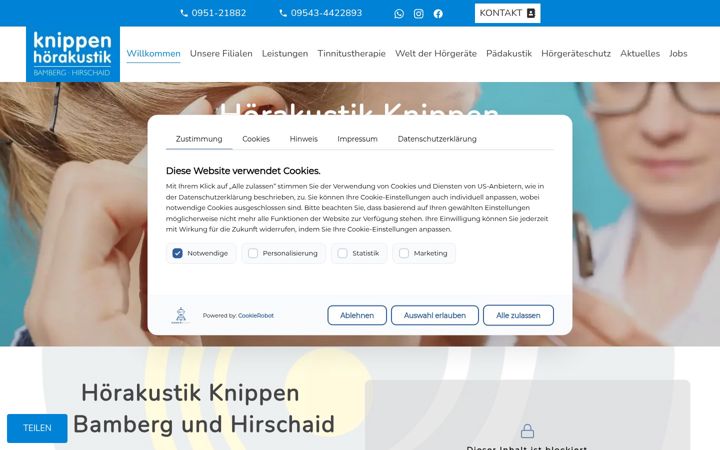Click heading 'Diese Website verwendet Cookies.'
720x450 pixels.
pyautogui.click(x=243, y=171)
